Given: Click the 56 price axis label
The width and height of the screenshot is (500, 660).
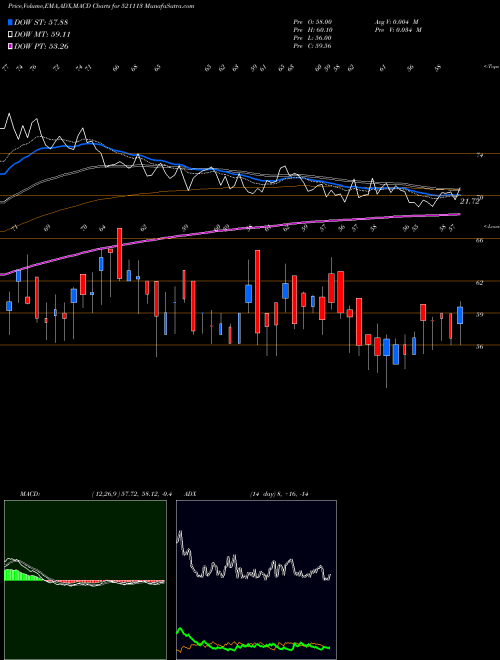Looking at the screenshot, I should coord(479,346).
